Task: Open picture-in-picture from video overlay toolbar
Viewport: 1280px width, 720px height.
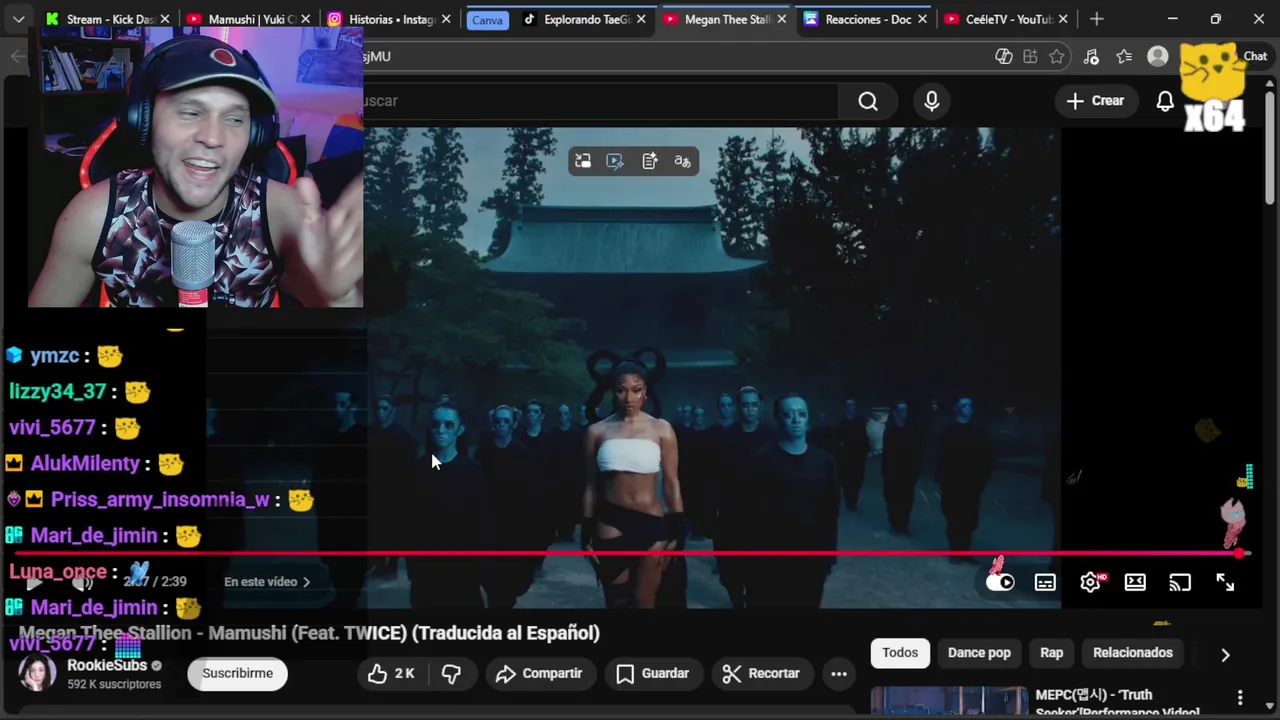Action: click(583, 161)
